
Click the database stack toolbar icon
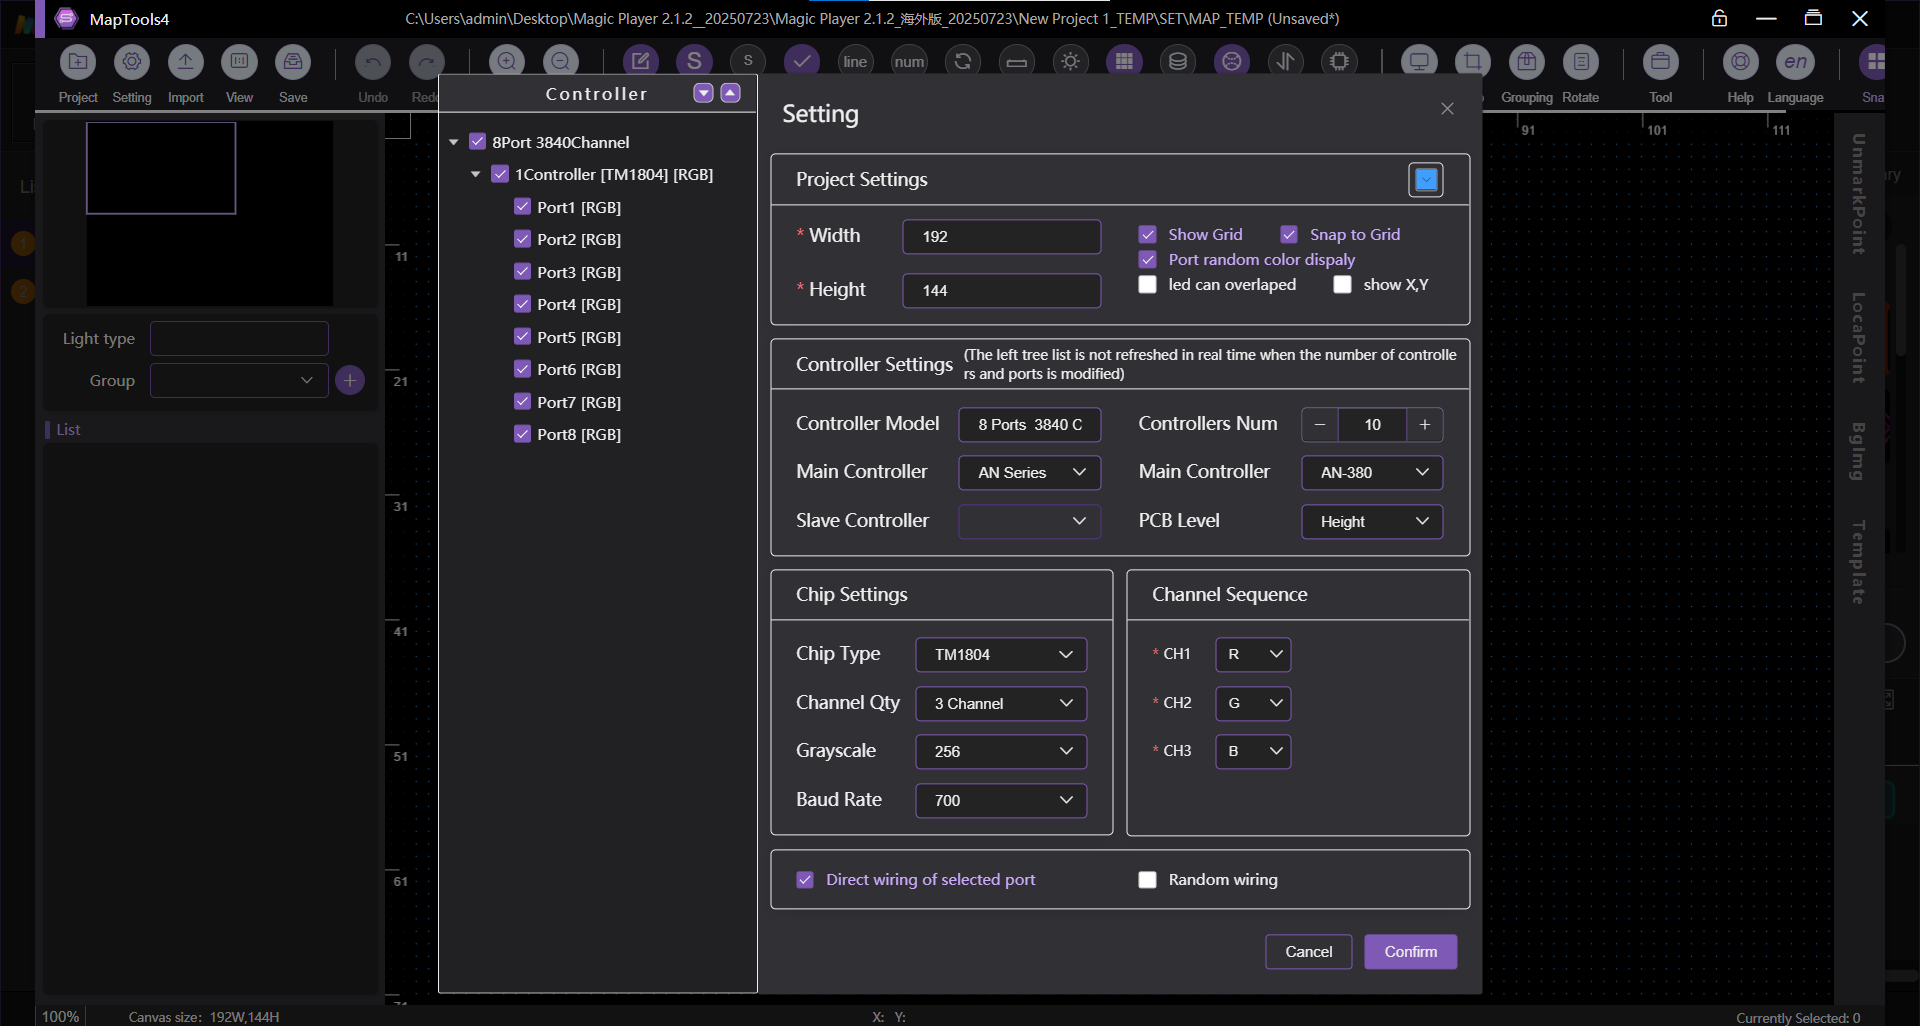(x=1178, y=61)
